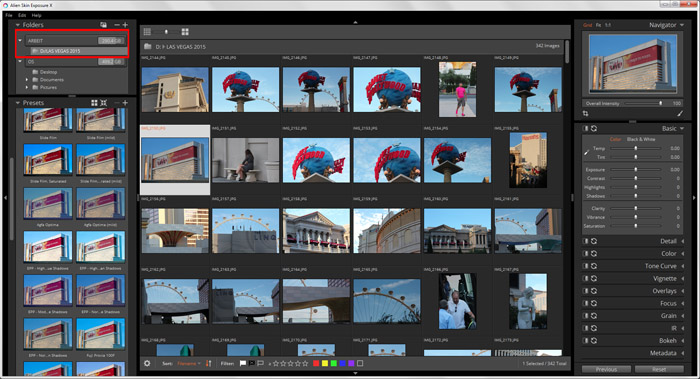
Task: Open the Sort by Filename dropdown
Action: (188, 363)
